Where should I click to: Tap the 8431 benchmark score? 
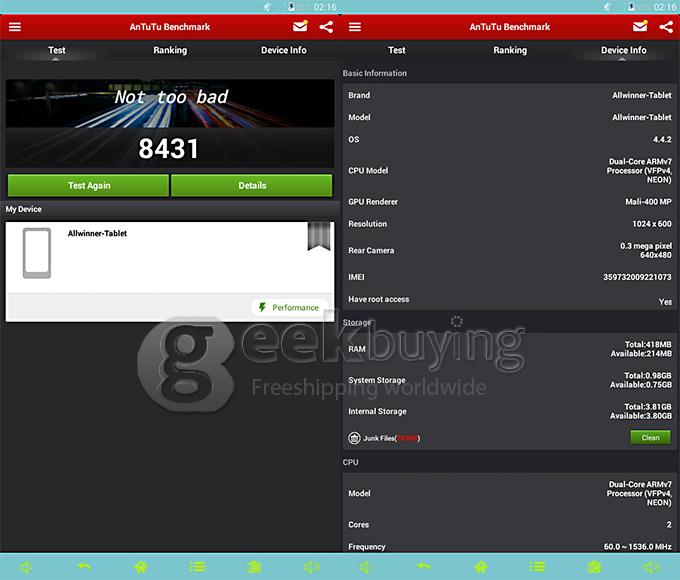(x=168, y=148)
